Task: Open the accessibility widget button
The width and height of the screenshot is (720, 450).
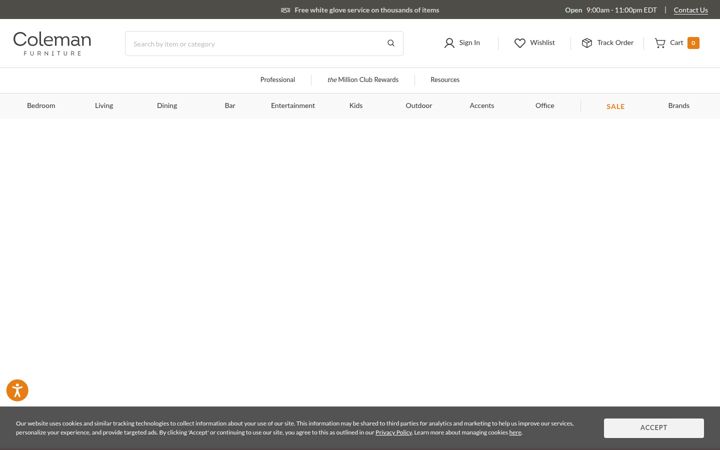Action: [x=17, y=390]
